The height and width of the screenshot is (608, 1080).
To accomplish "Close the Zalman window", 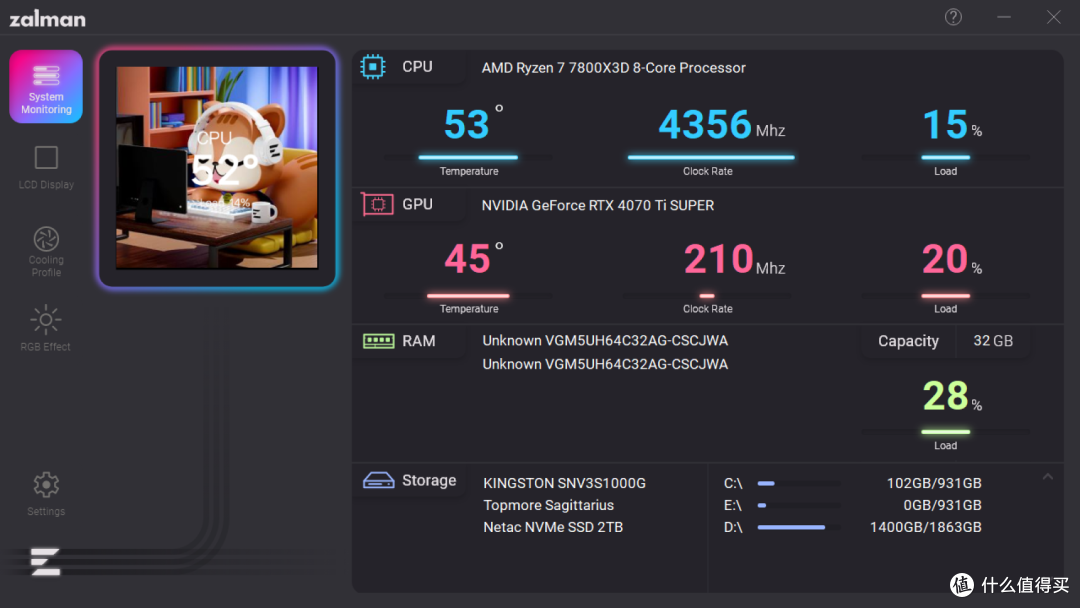I will click(1054, 17).
